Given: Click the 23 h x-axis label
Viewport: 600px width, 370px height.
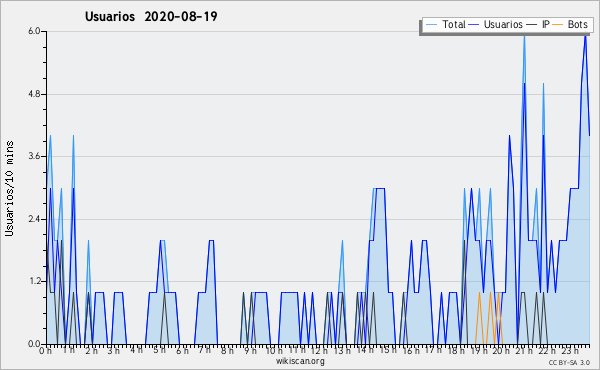Looking at the screenshot, I should tap(569, 350).
